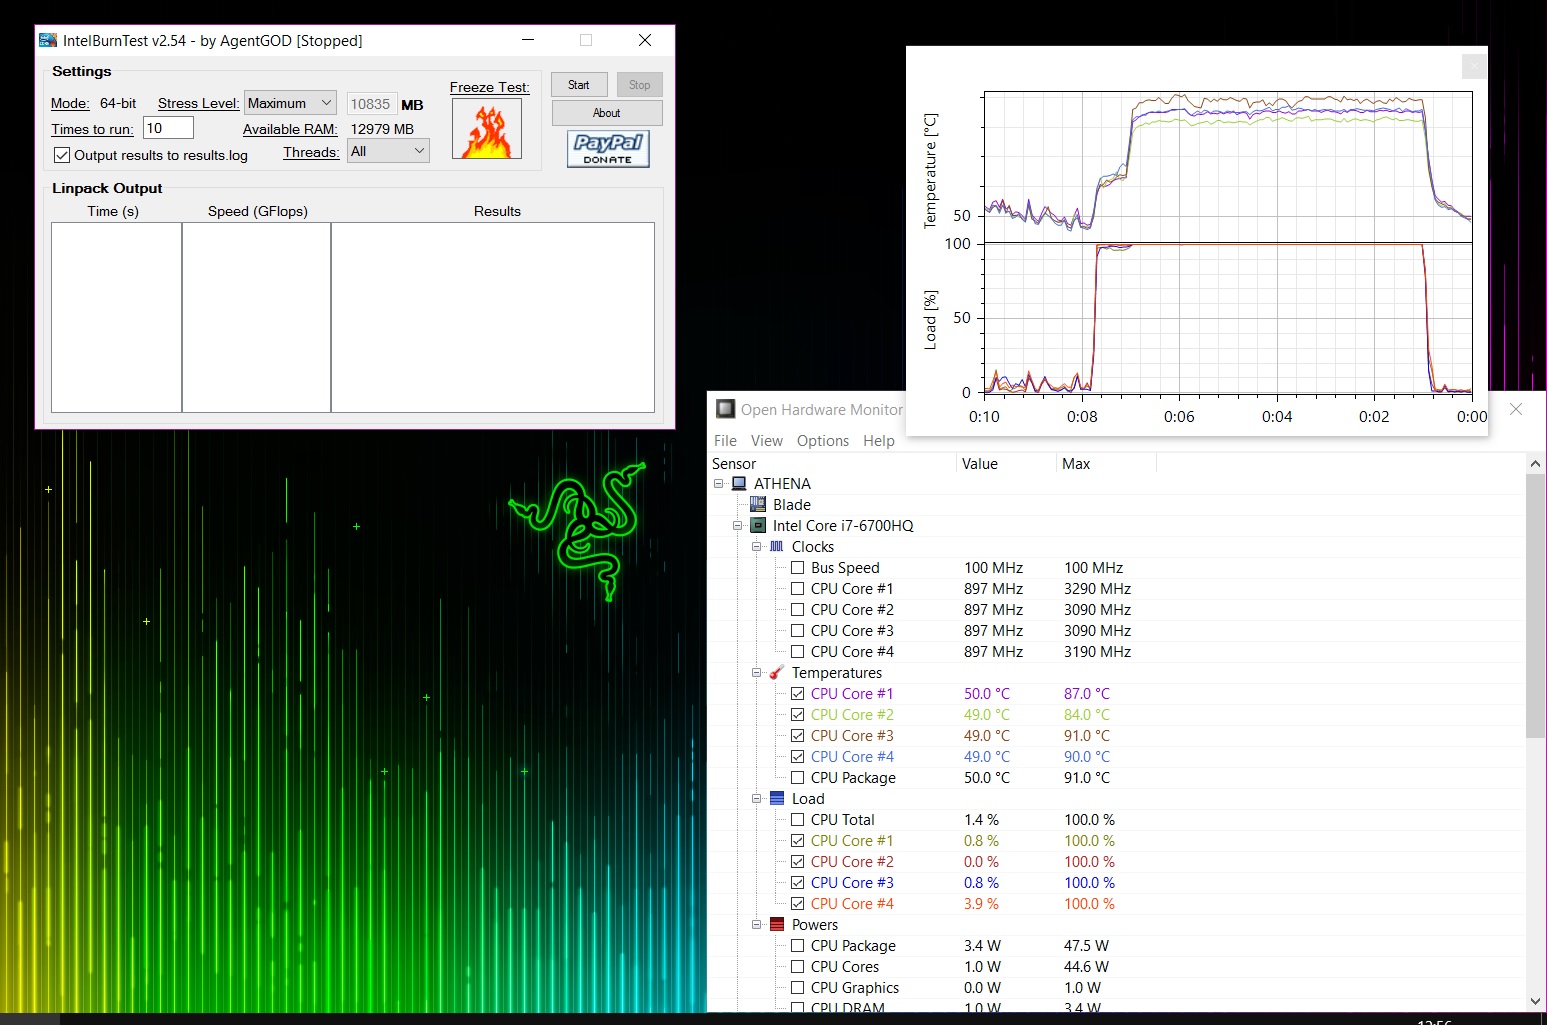Close the Open Hardware Monitor window
Screen dimensions: 1547x1025
tap(1516, 409)
